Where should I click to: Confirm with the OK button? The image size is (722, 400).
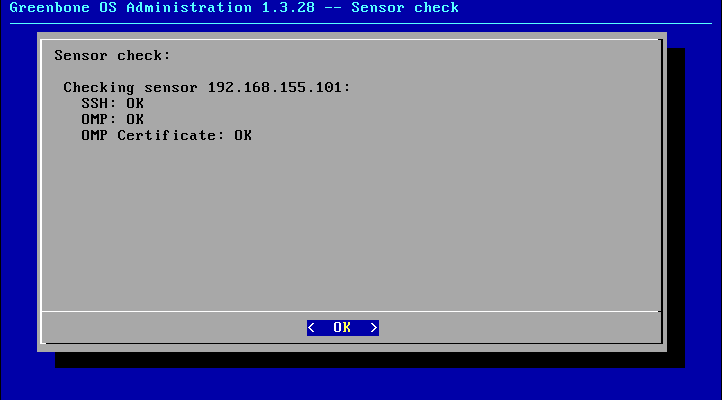[343, 328]
